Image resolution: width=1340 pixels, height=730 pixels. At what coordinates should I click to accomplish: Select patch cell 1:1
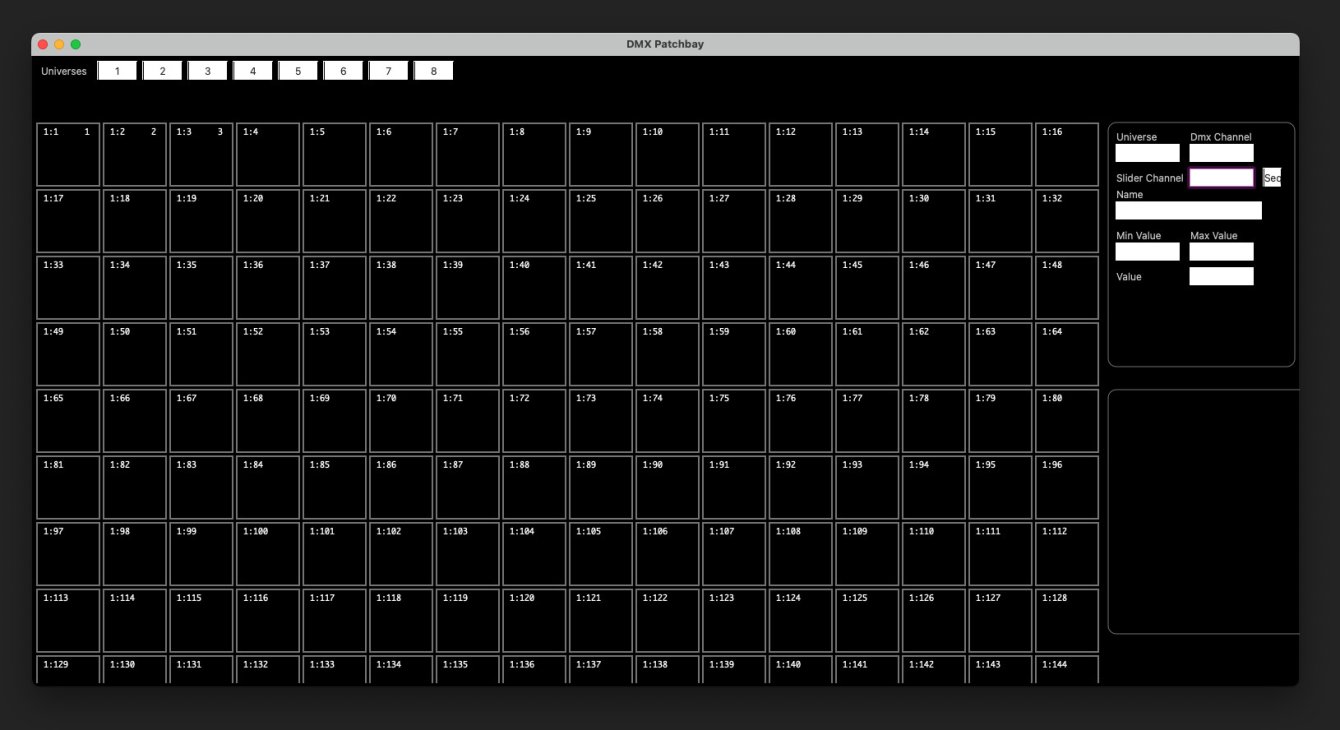click(68, 154)
